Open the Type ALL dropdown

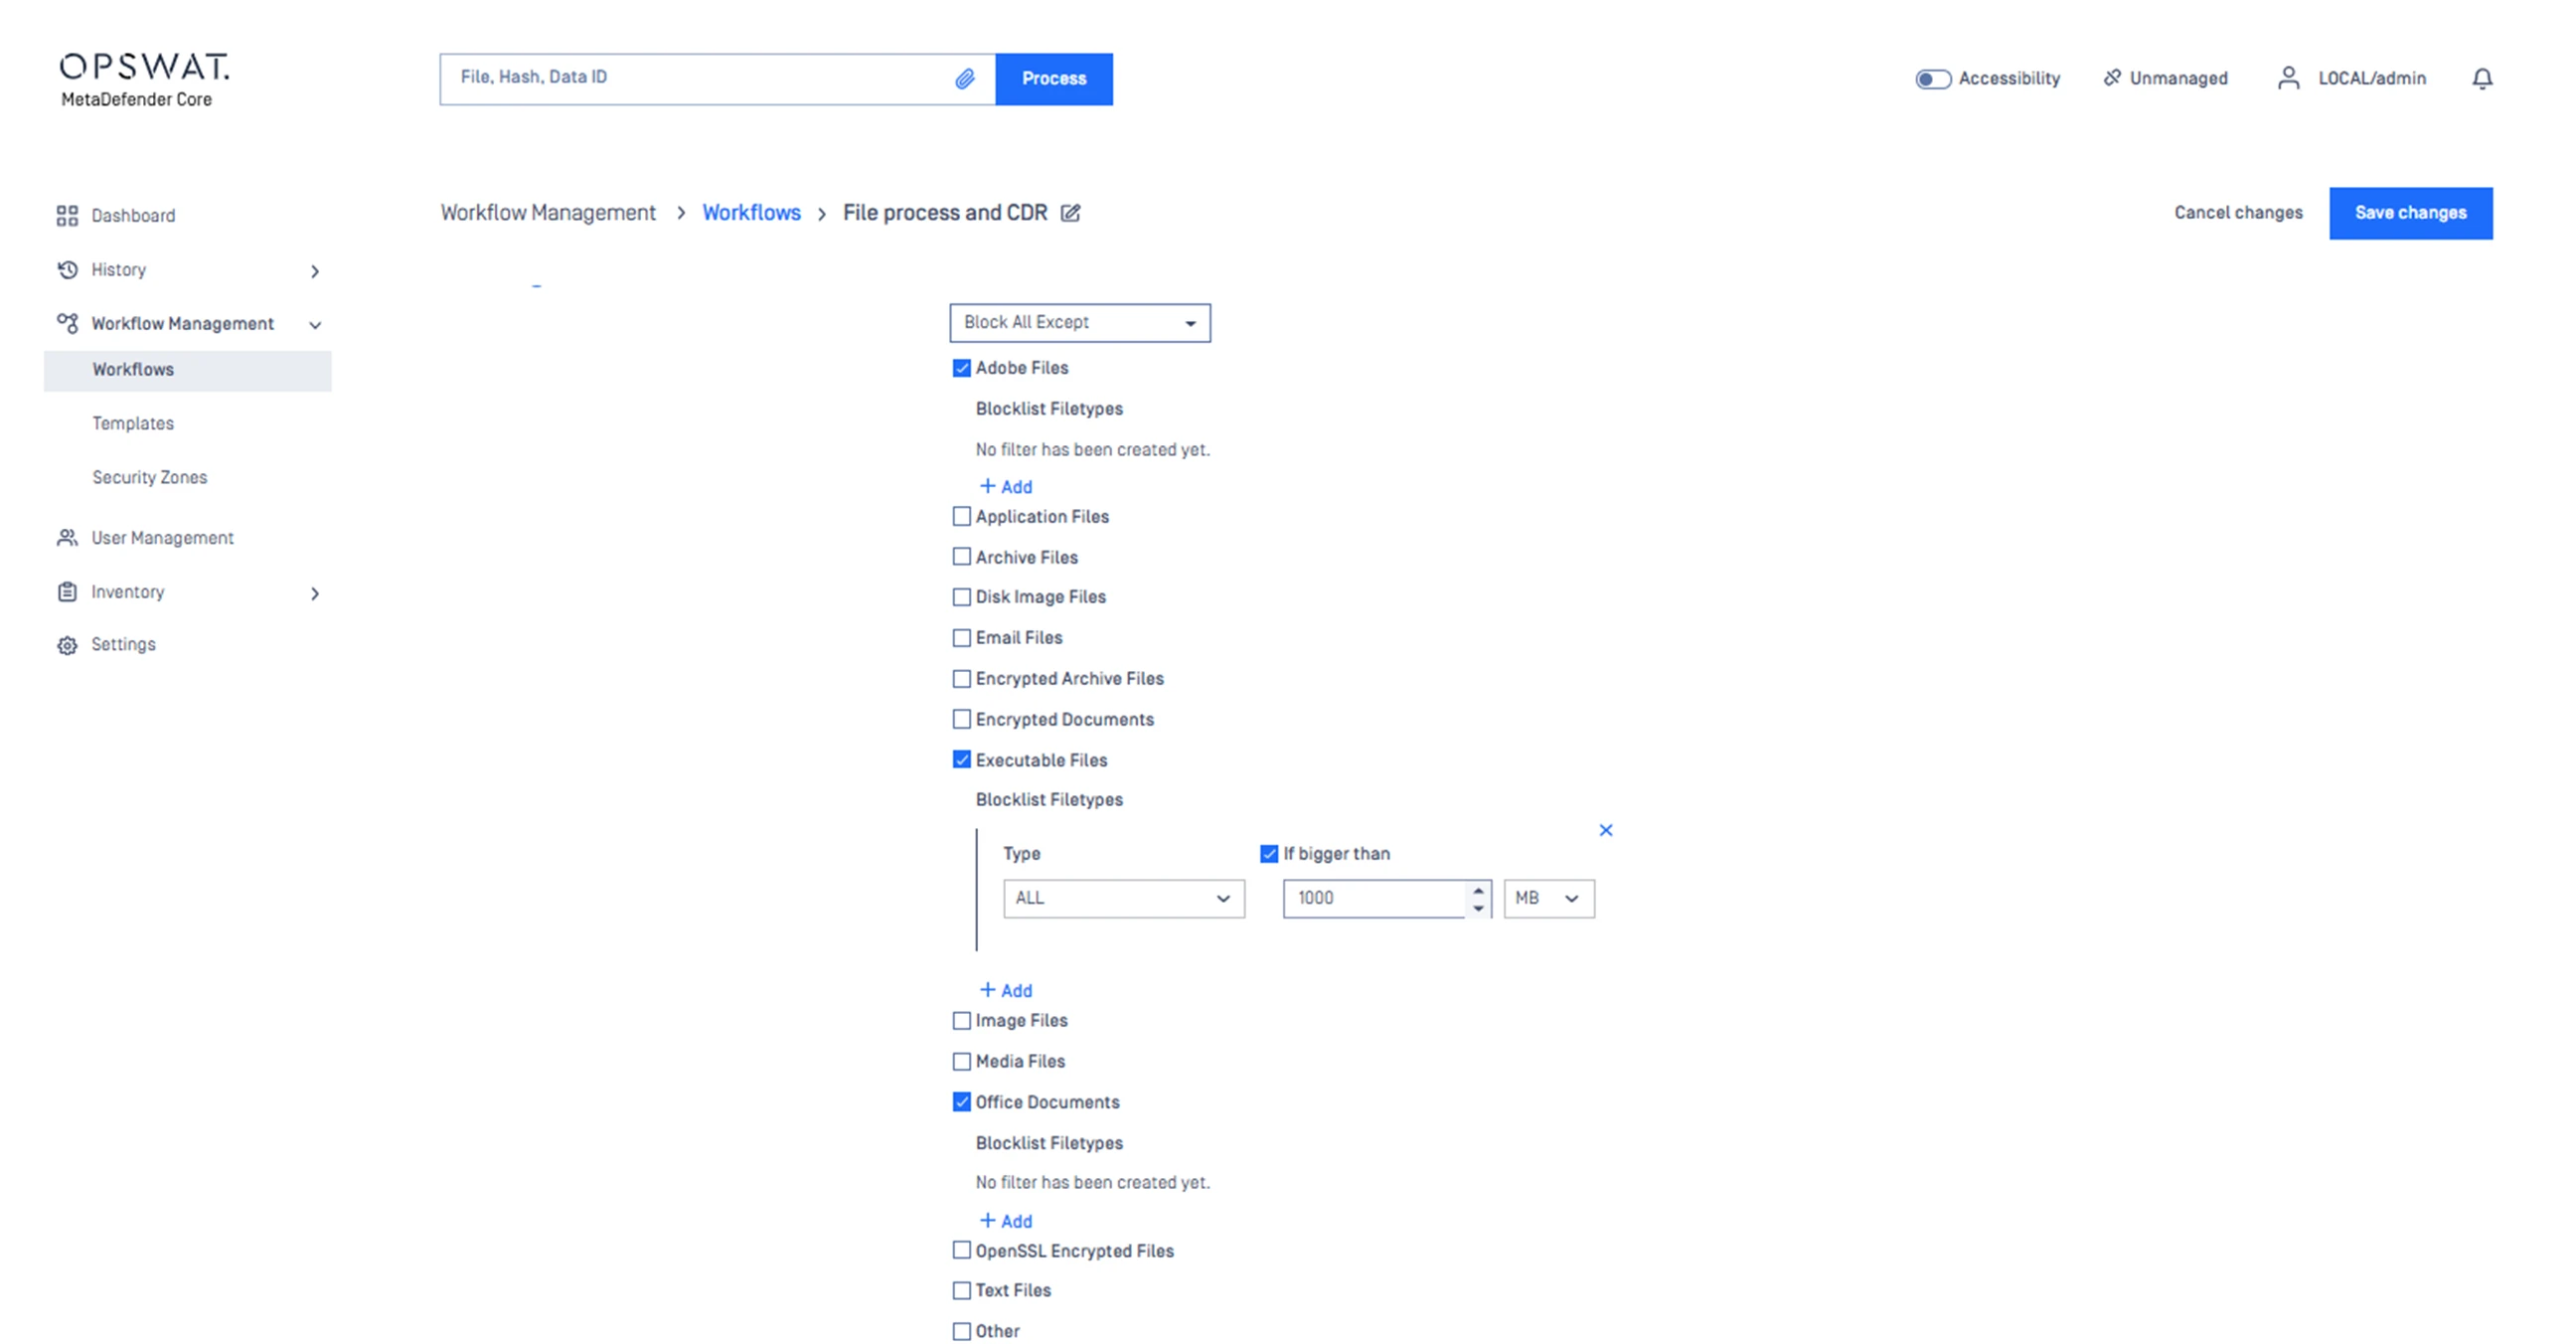pos(1123,898)
